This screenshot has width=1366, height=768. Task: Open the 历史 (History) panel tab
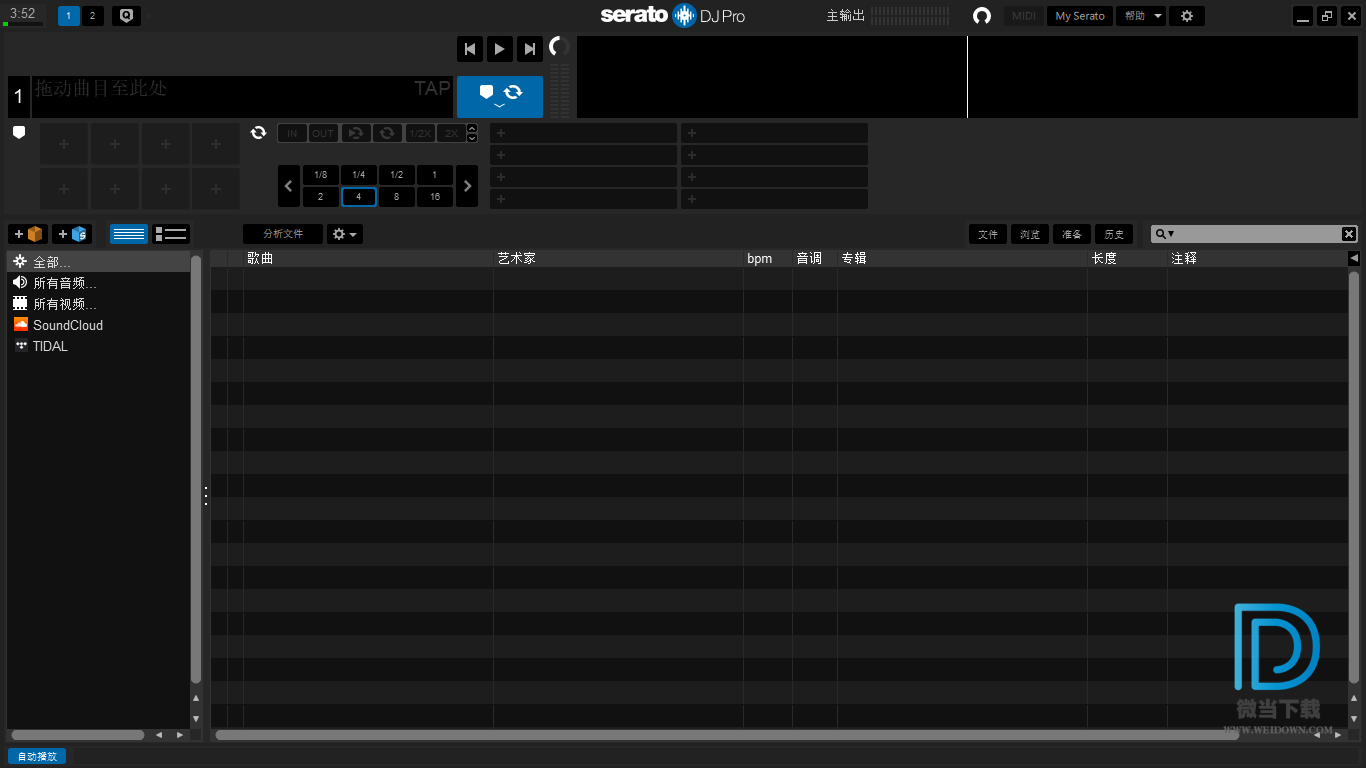1114,234
